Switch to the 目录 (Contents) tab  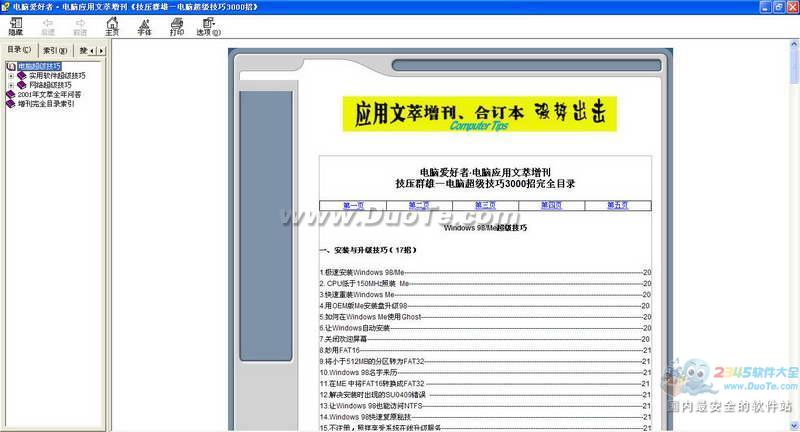coord(19,49)
